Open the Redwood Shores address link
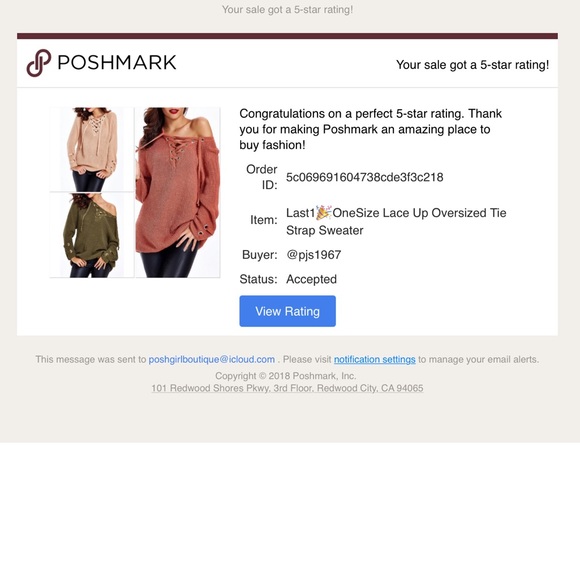The height and width of the screenshot is (580, 580). (287, 388)
